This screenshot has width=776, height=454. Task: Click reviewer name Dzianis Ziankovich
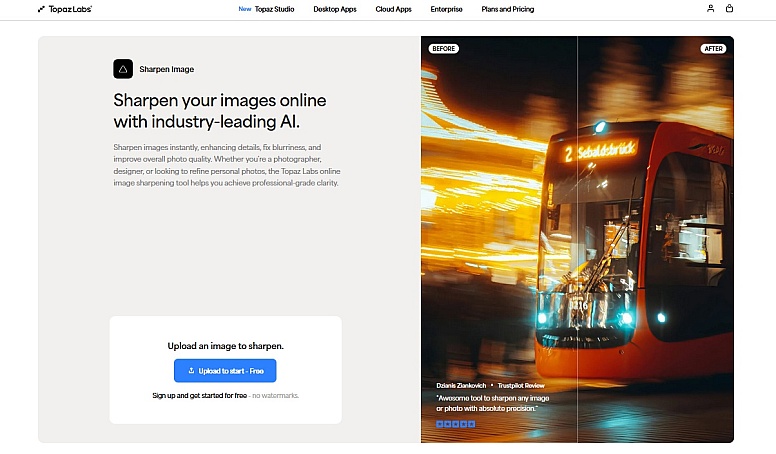(461, 385)
